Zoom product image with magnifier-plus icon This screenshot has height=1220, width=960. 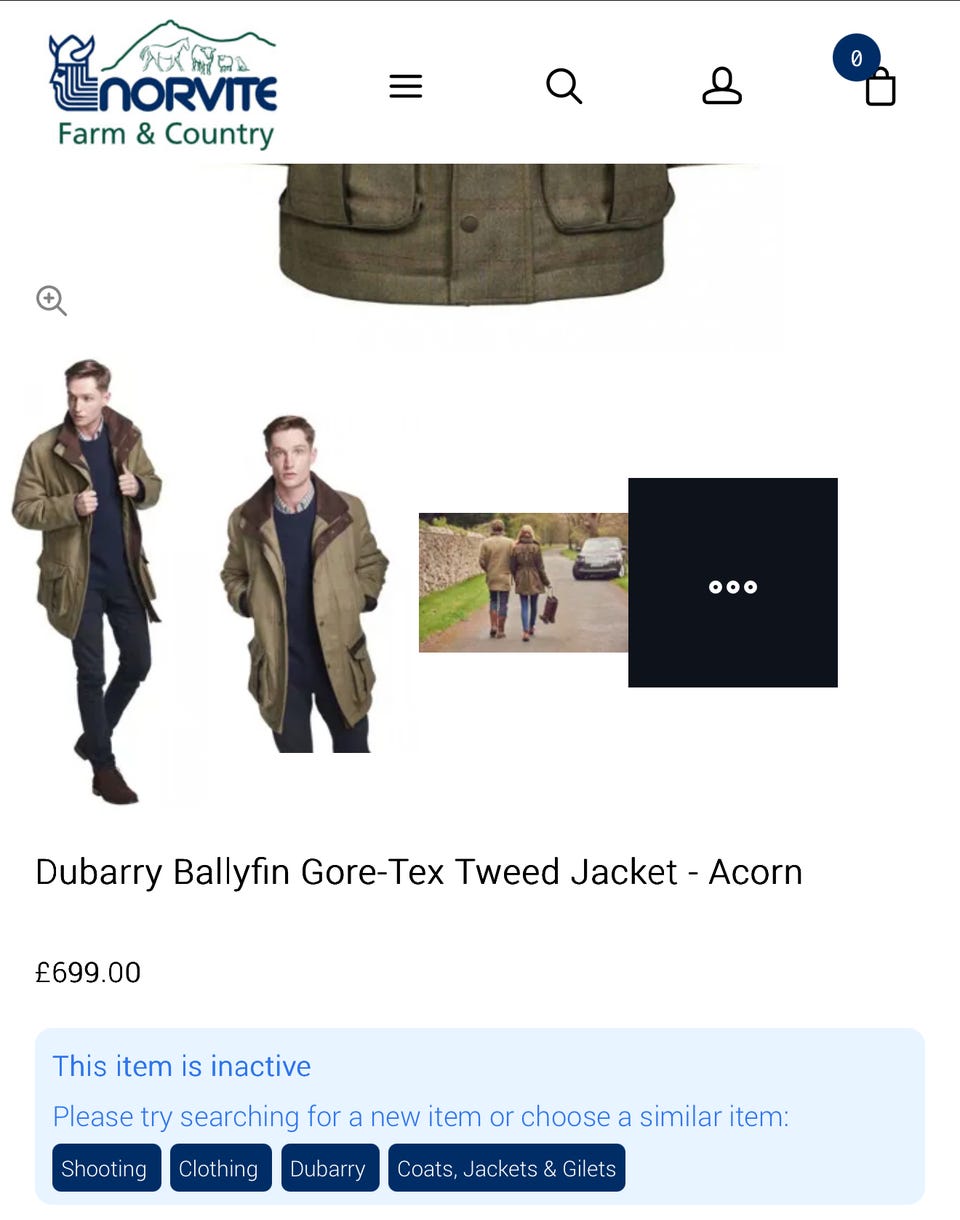click(51, 300)
